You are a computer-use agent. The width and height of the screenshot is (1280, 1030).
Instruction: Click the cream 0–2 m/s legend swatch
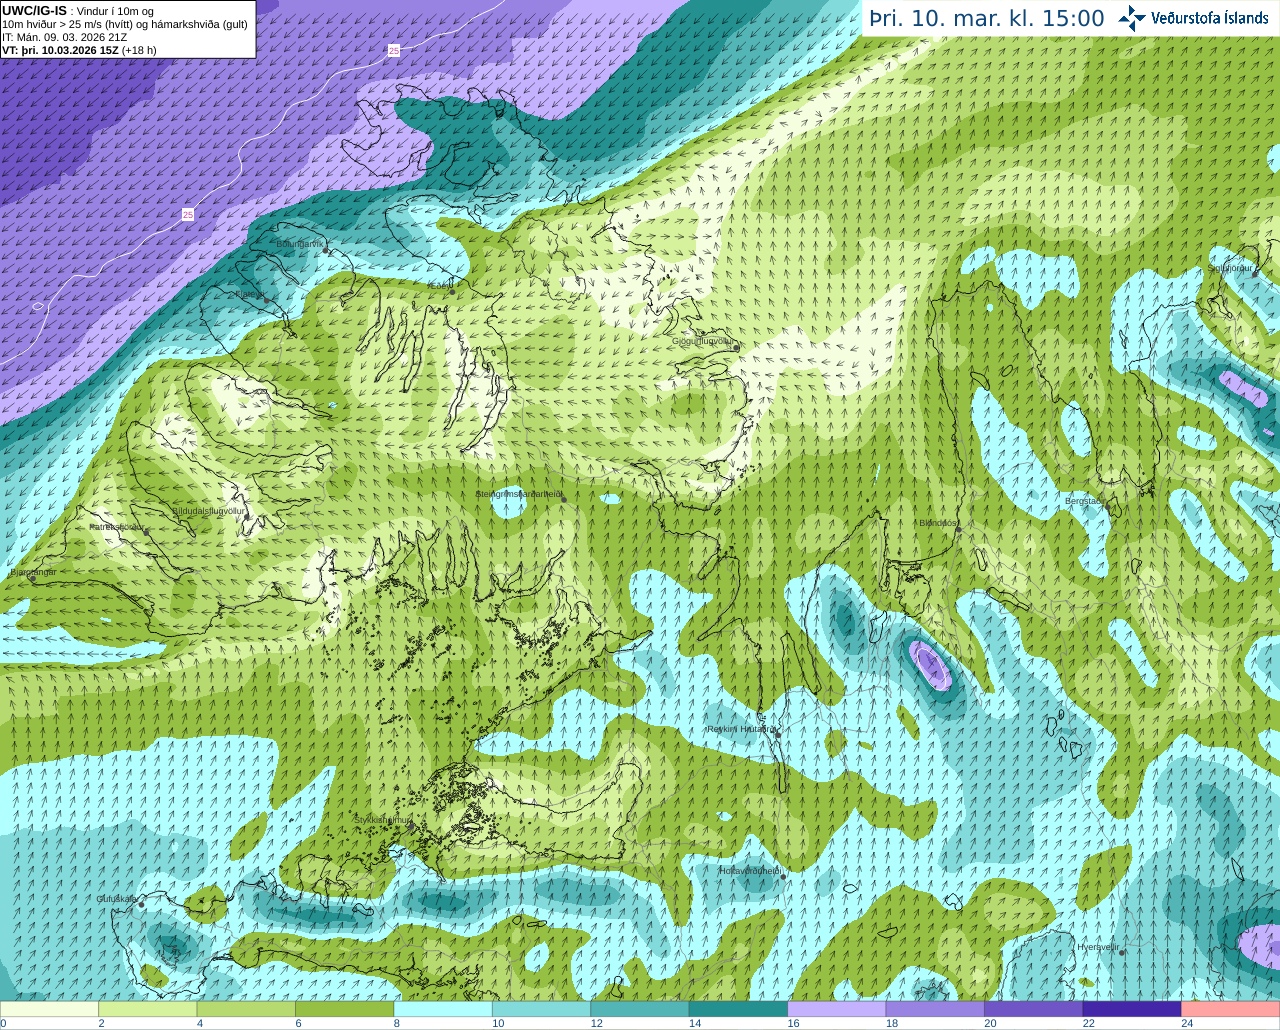pyautogui.click(x=50, y=1009)
